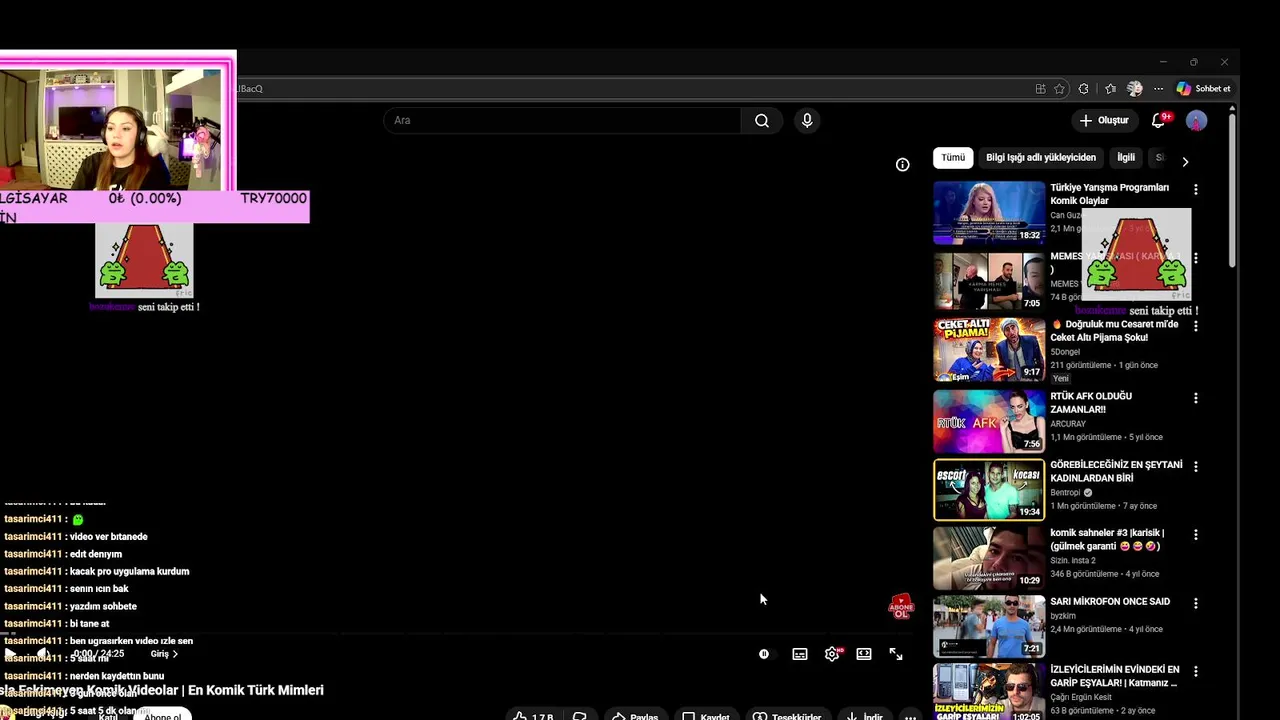
Task: Click the Kaydet save button
Action: (705, 716)
